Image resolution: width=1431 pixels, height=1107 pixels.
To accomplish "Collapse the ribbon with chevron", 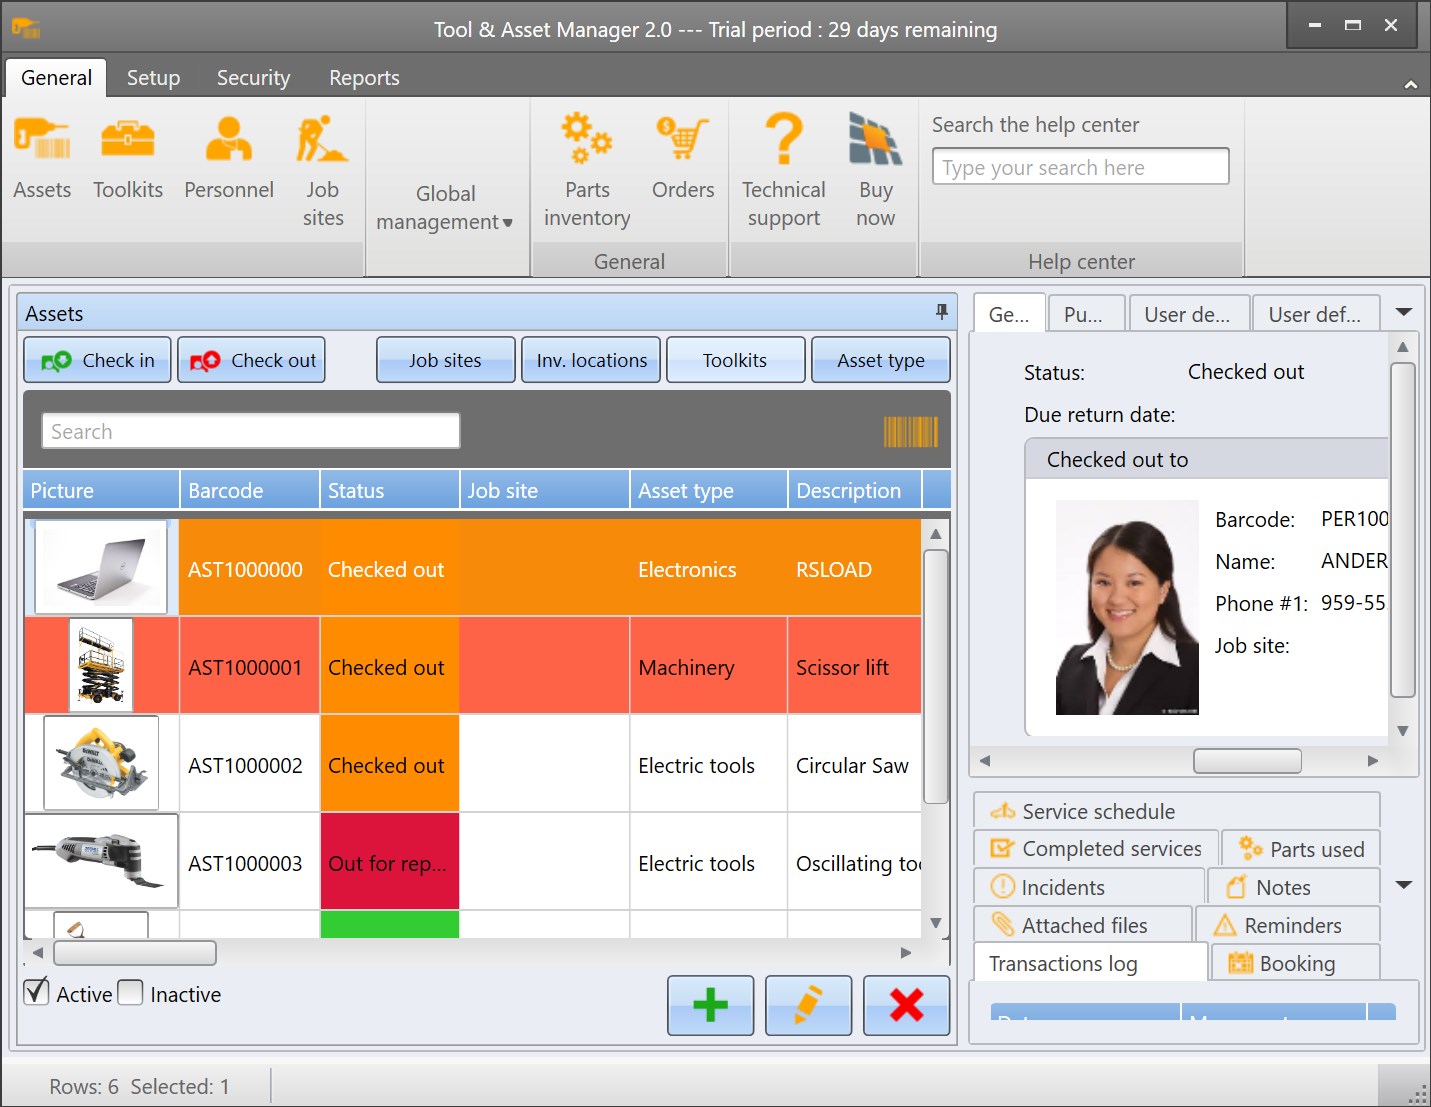I will click(1410, 85).
